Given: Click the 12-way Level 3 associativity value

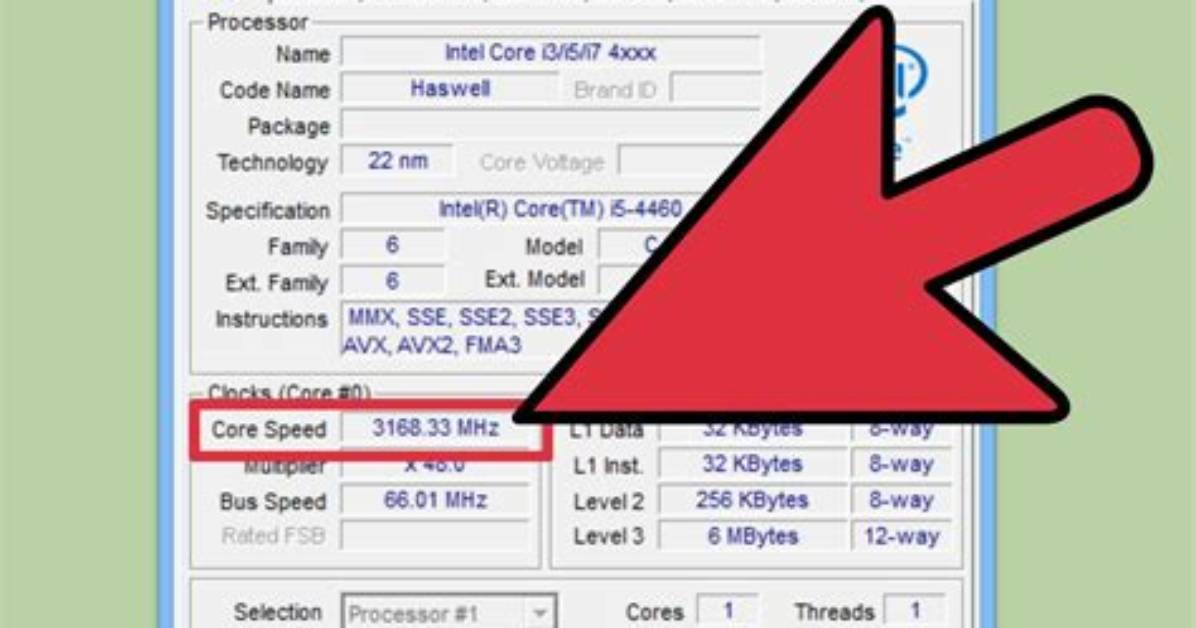Looking at the screenshot, I should (x=901, y=536).
